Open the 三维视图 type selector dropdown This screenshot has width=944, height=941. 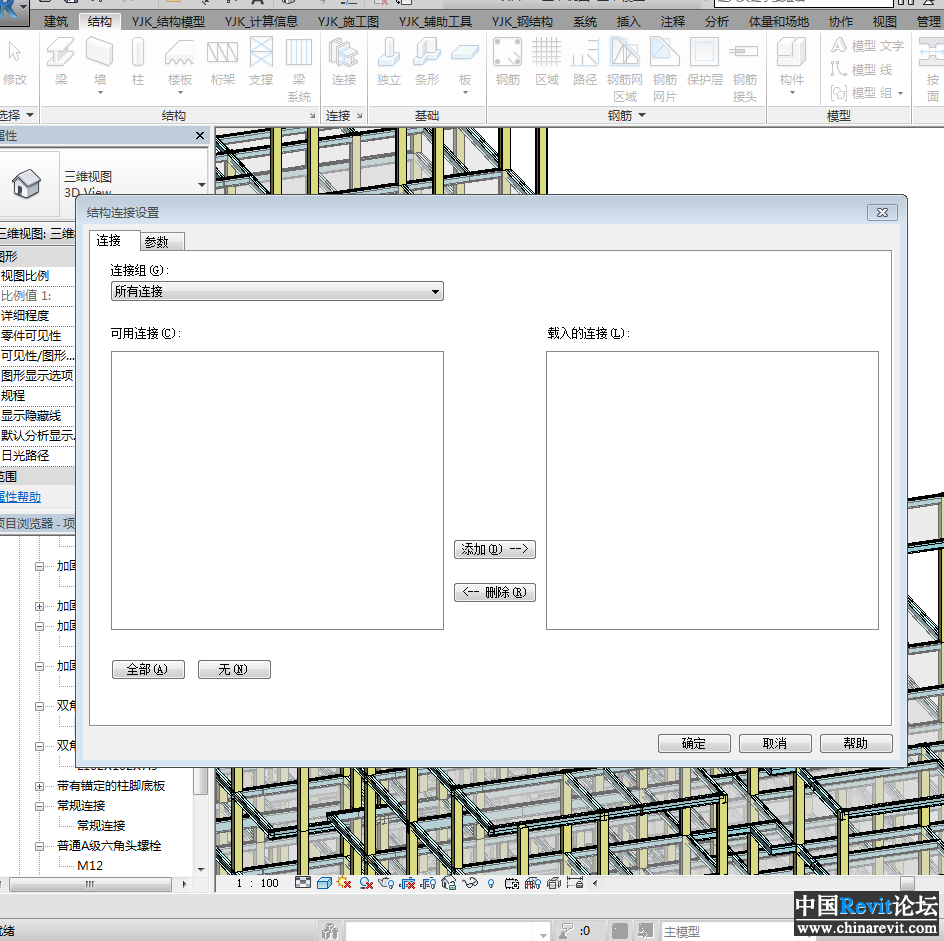[x=202, y=184]
